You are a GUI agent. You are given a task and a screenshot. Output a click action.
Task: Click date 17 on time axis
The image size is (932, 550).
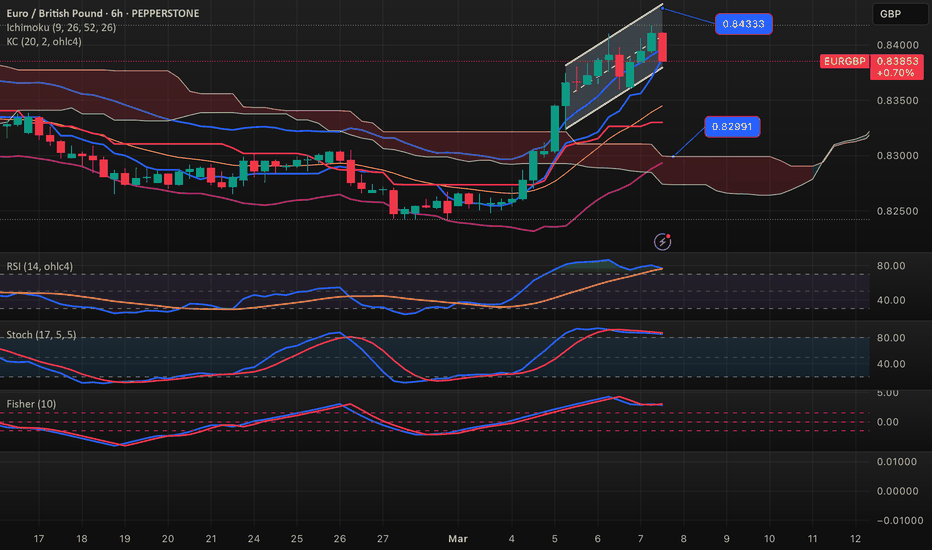[39, 539]
